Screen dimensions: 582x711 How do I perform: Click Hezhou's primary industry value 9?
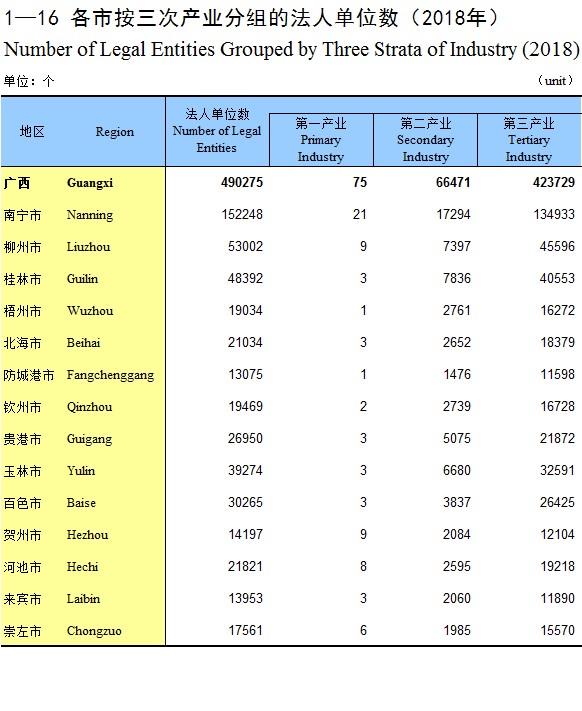363,535
